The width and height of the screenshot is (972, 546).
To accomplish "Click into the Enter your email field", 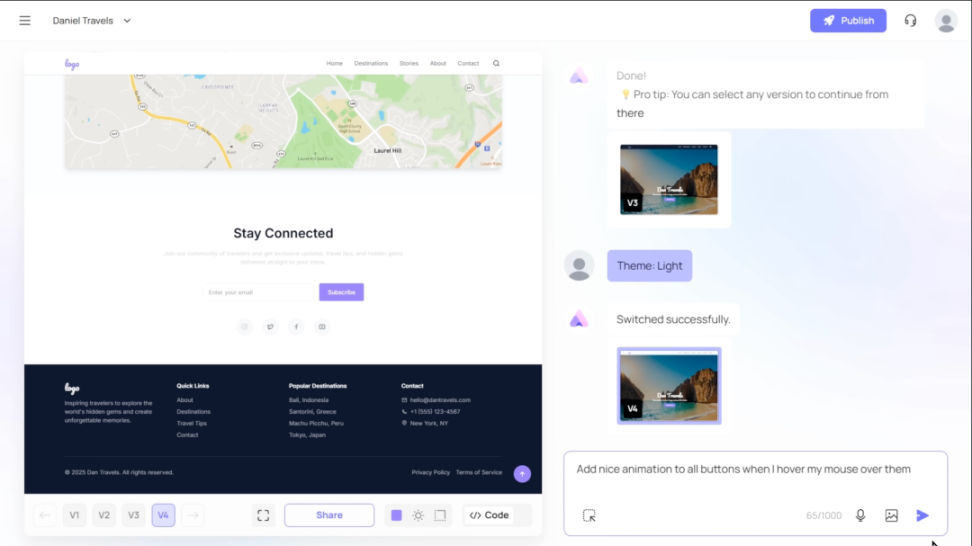I will pos(259,292).
